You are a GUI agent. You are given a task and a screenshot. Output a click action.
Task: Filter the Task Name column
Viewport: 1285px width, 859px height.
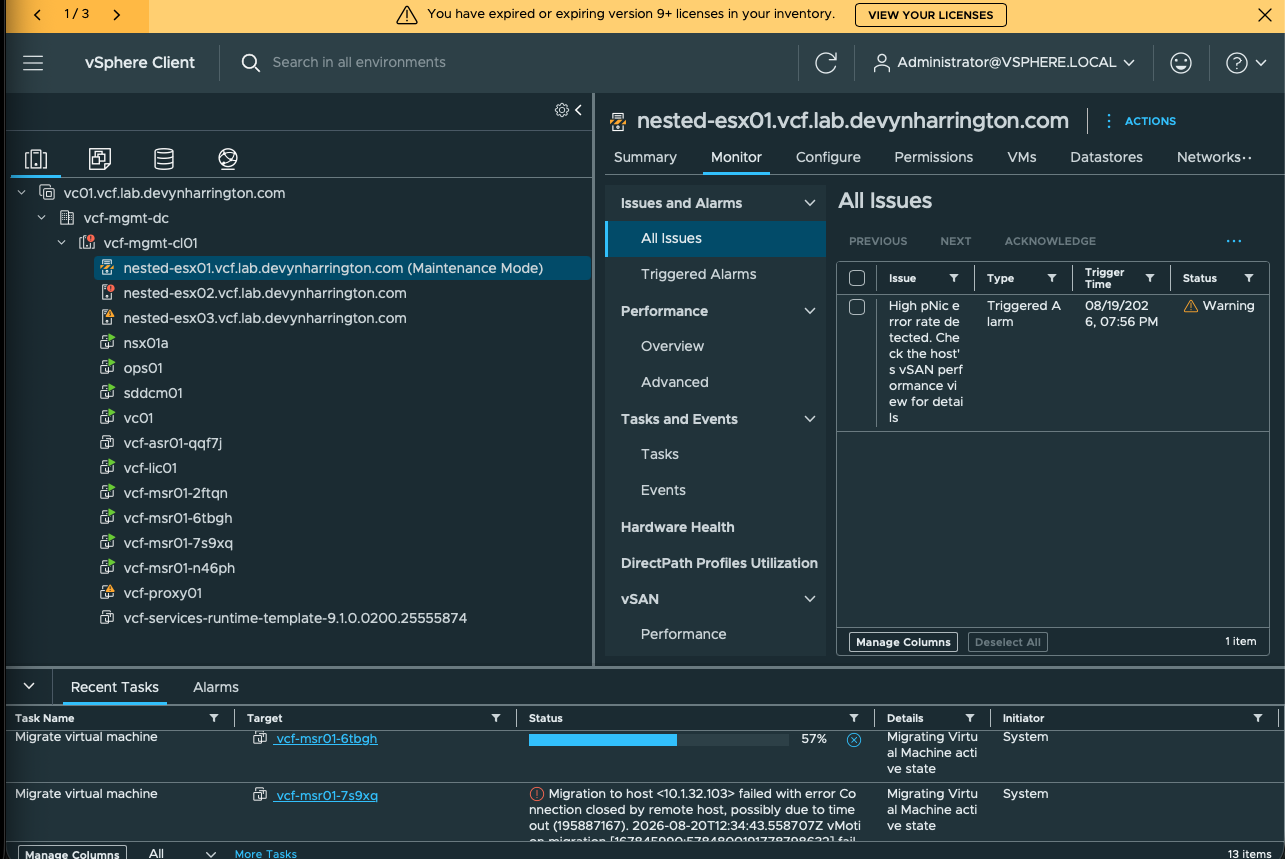pos(214,718)
